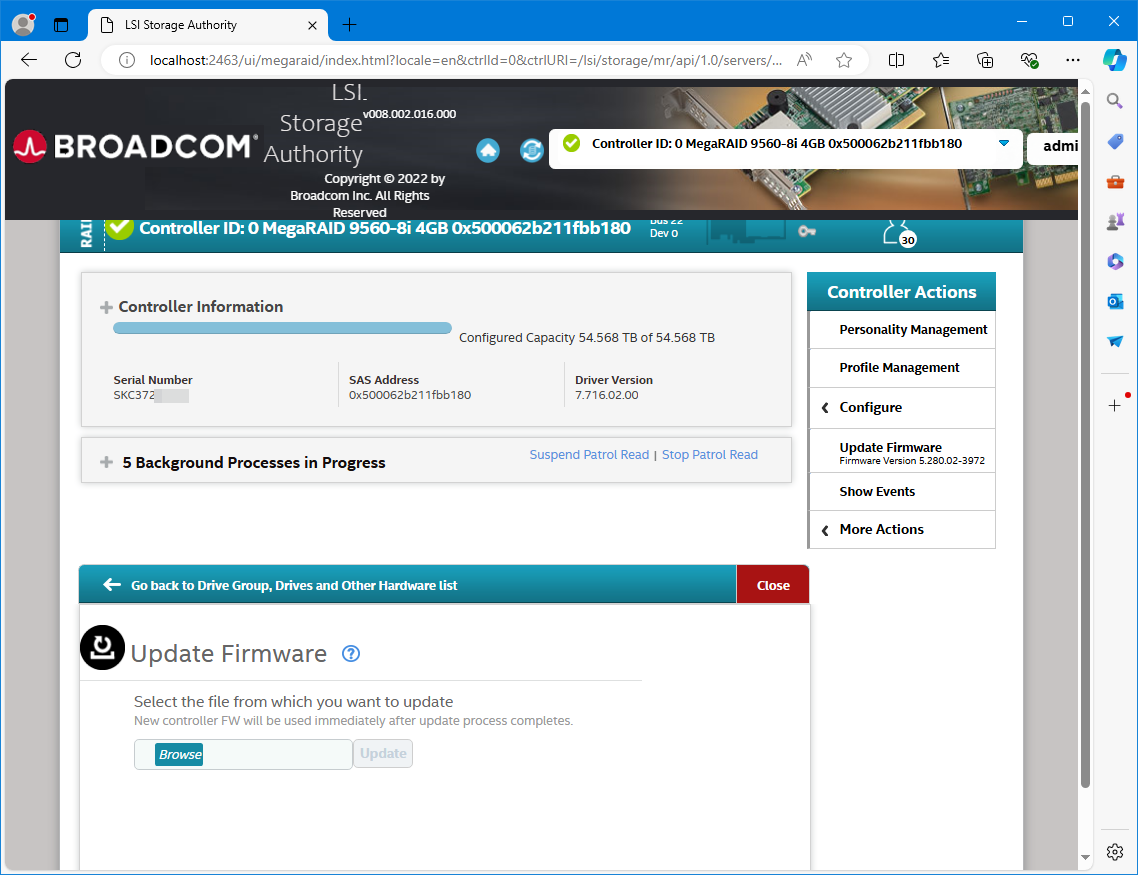Open alerts bell showing 30
This screenshot has width=1138, height=875.
coord(898,233)
